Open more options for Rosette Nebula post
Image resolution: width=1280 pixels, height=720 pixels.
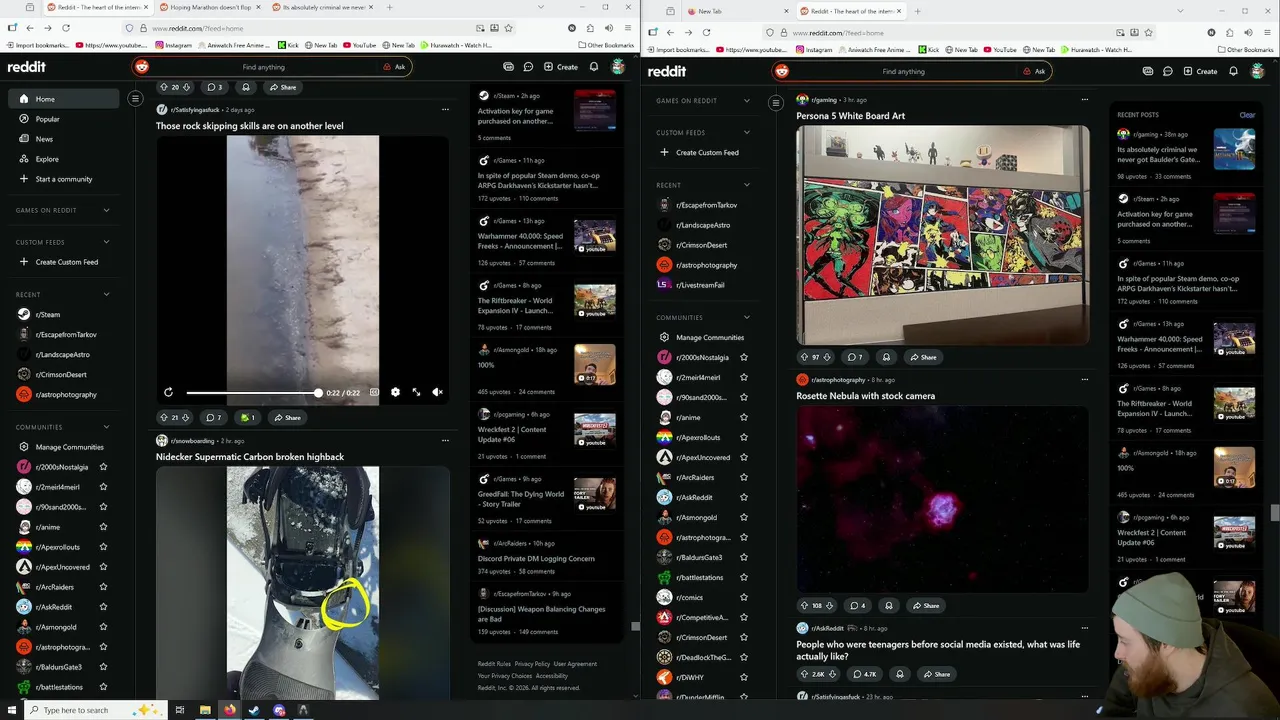tap(1084, 379)
